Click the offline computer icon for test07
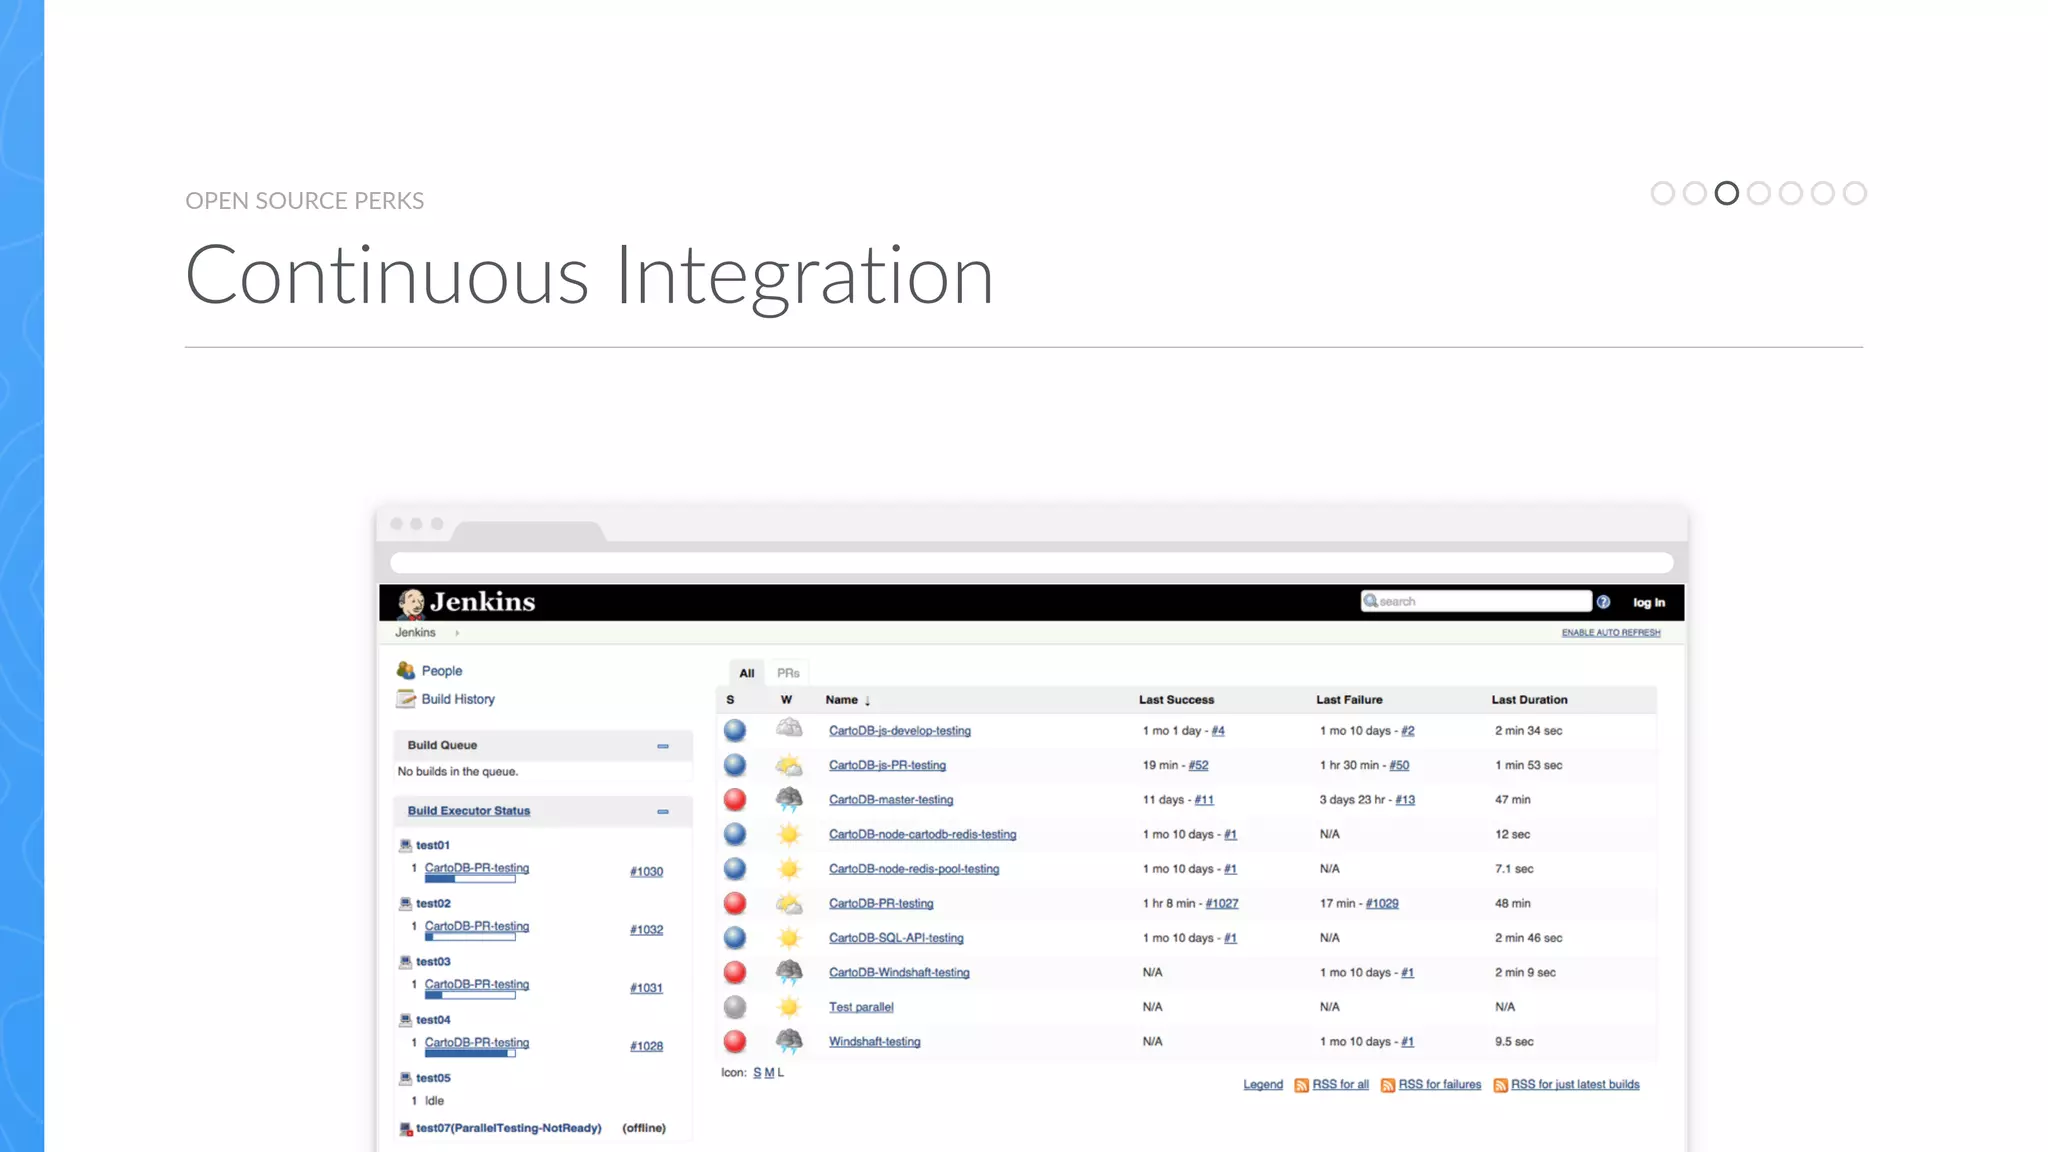 pyautogui.click(x=405, y=1128)
